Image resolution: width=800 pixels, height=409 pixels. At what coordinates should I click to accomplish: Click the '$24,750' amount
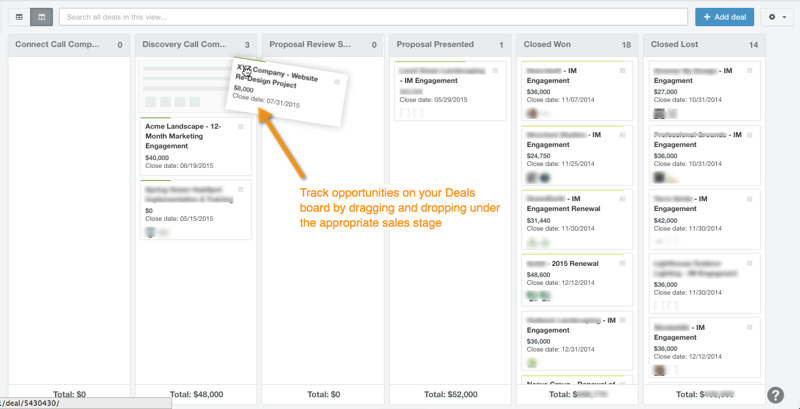(538, 156)
